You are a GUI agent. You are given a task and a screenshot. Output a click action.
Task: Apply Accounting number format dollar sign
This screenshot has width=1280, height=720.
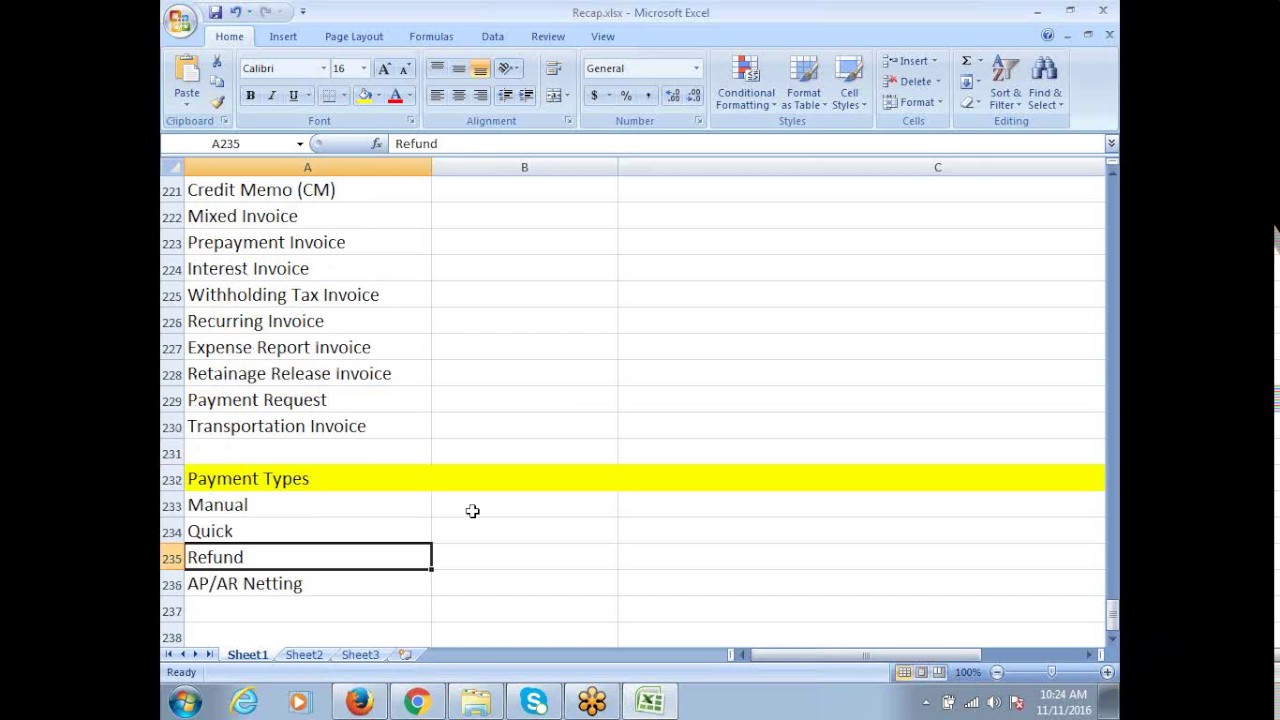pos(594,96)
